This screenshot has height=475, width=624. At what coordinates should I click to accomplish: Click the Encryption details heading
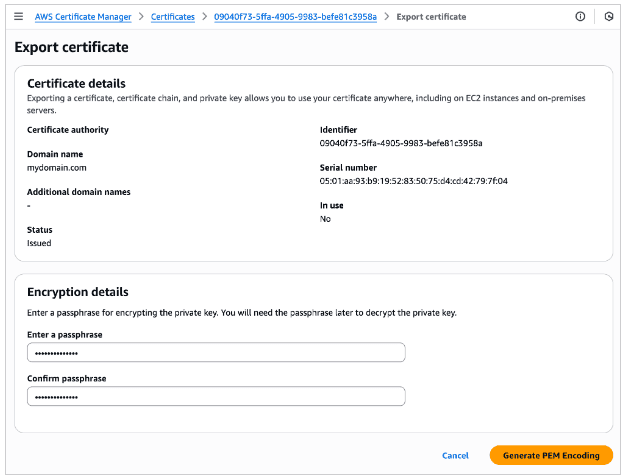click(x=78, y=292)
